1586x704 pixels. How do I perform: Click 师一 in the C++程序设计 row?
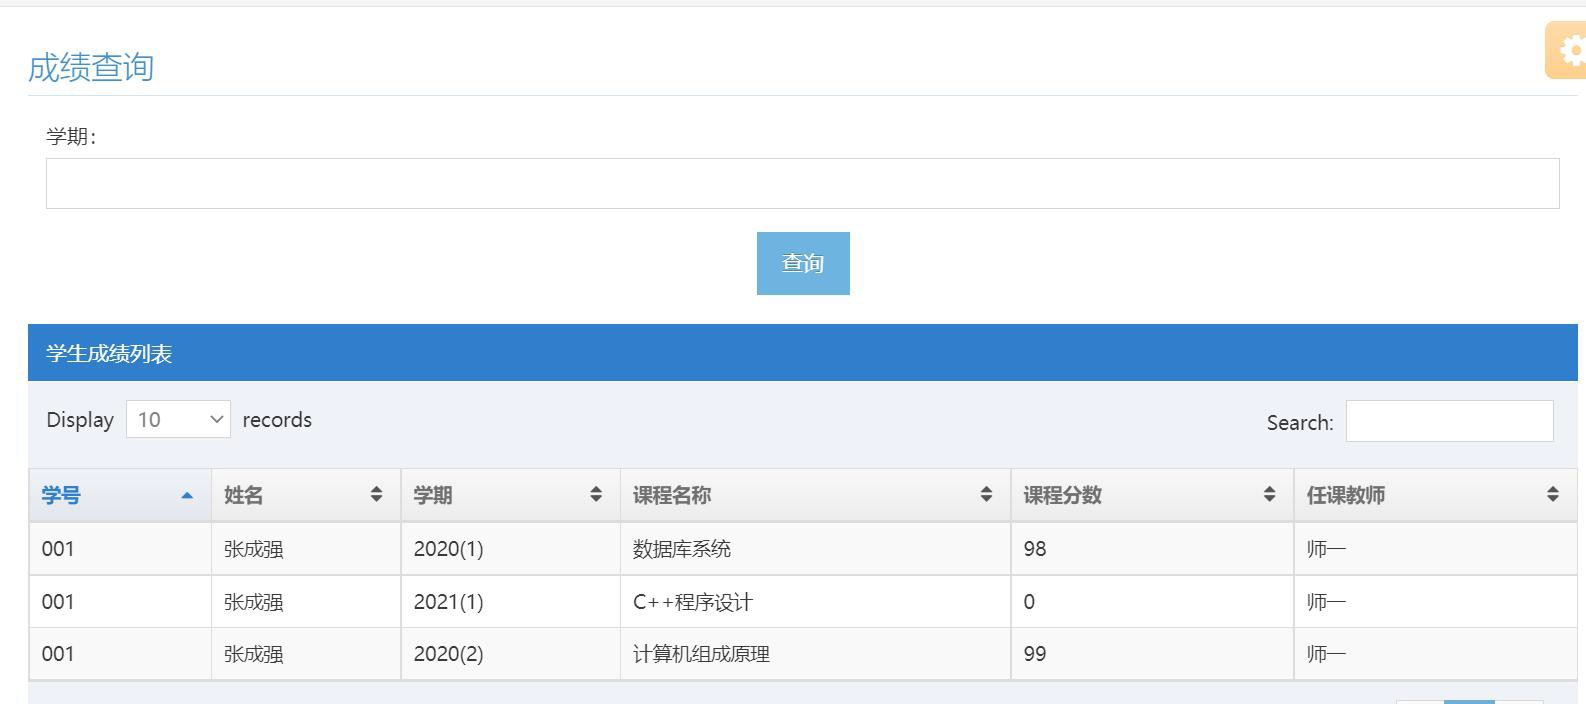point(1326,602)
